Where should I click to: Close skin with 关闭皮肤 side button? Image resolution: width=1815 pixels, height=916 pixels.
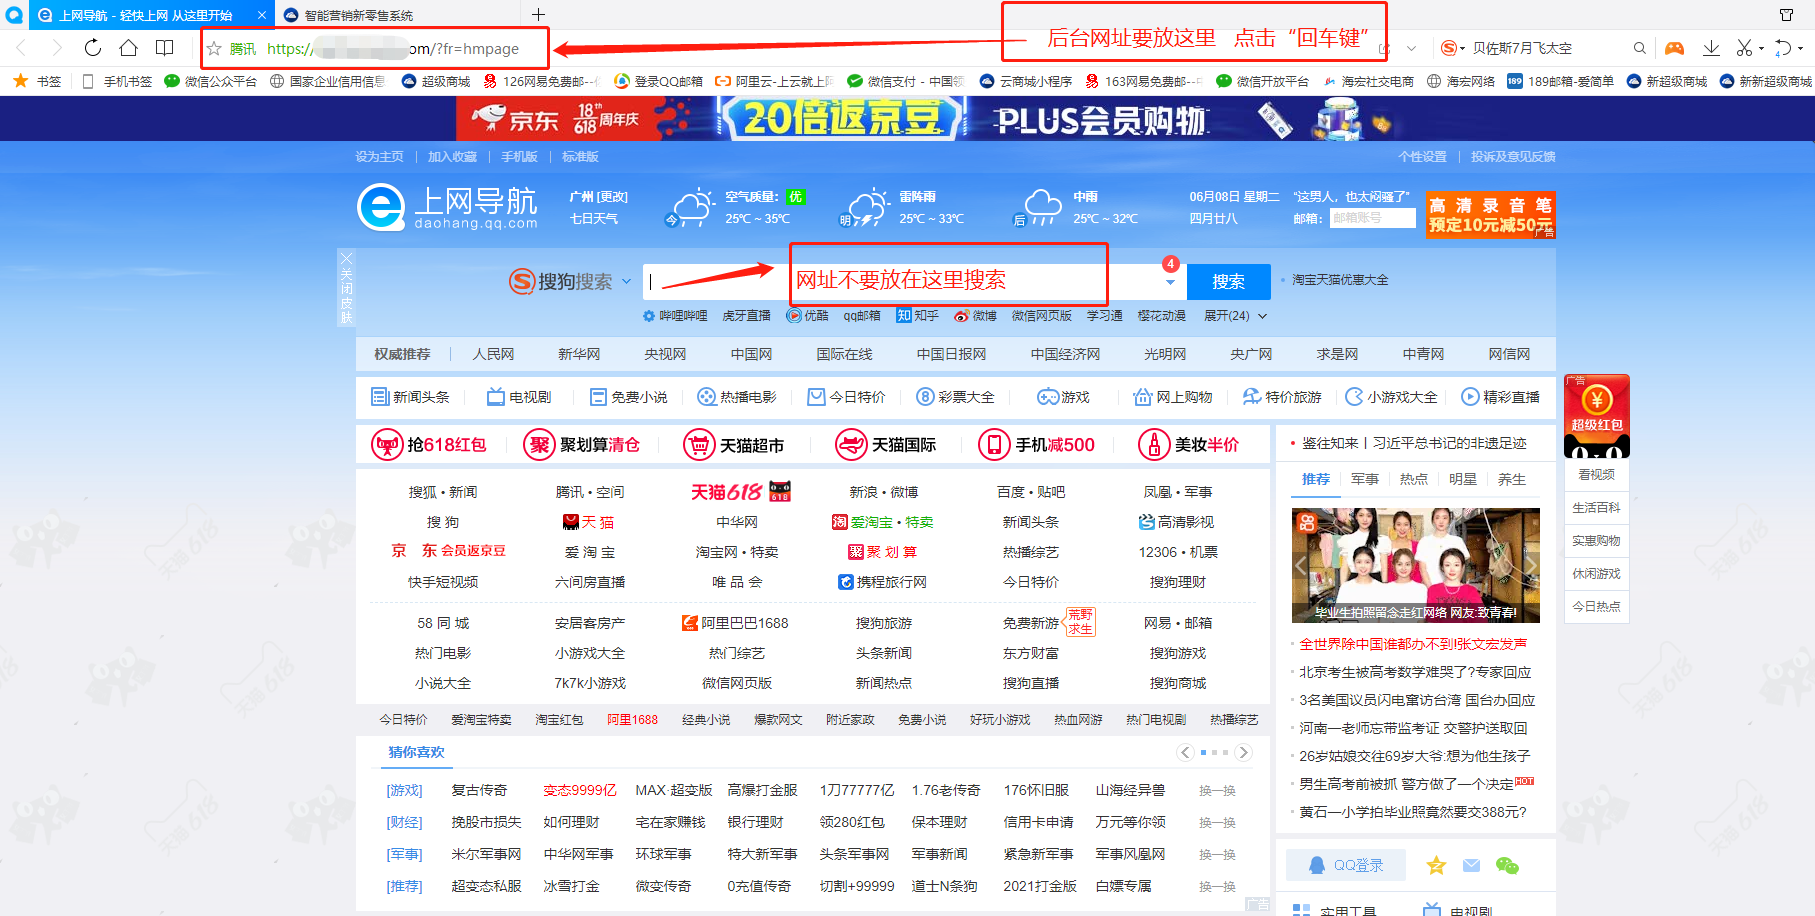(346, 287)
